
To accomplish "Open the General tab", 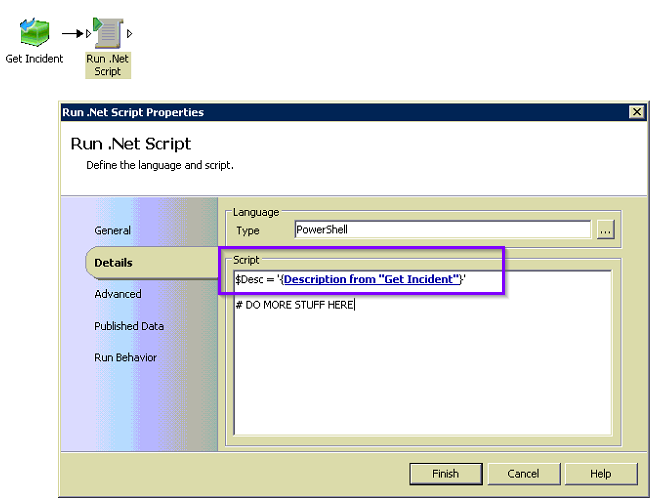I will pos(112,230).
